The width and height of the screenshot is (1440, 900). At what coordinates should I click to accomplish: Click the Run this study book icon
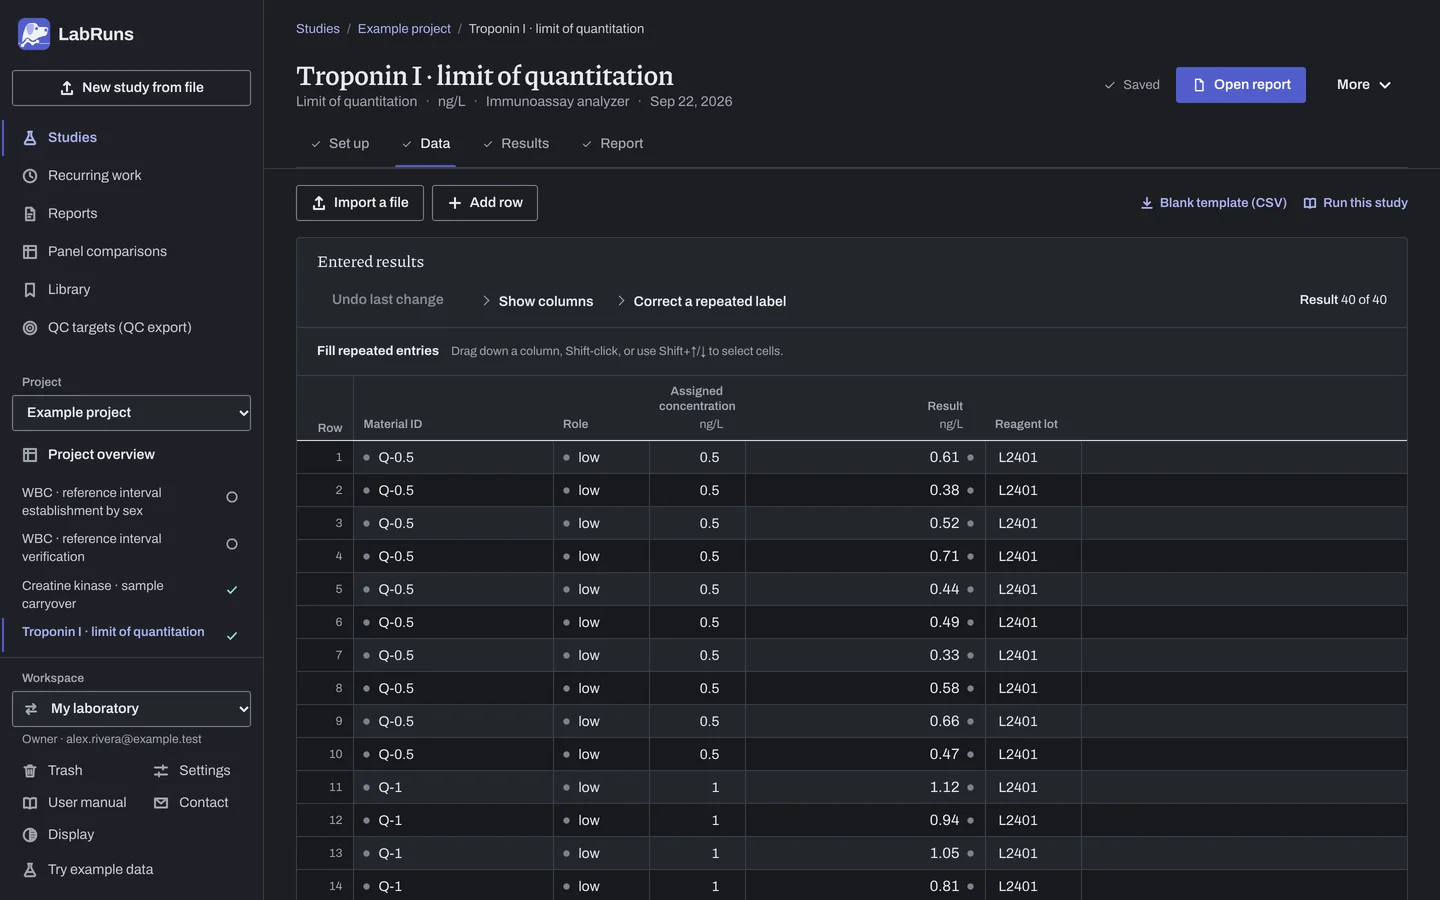pyautogui.click(x=1310, y=203)
